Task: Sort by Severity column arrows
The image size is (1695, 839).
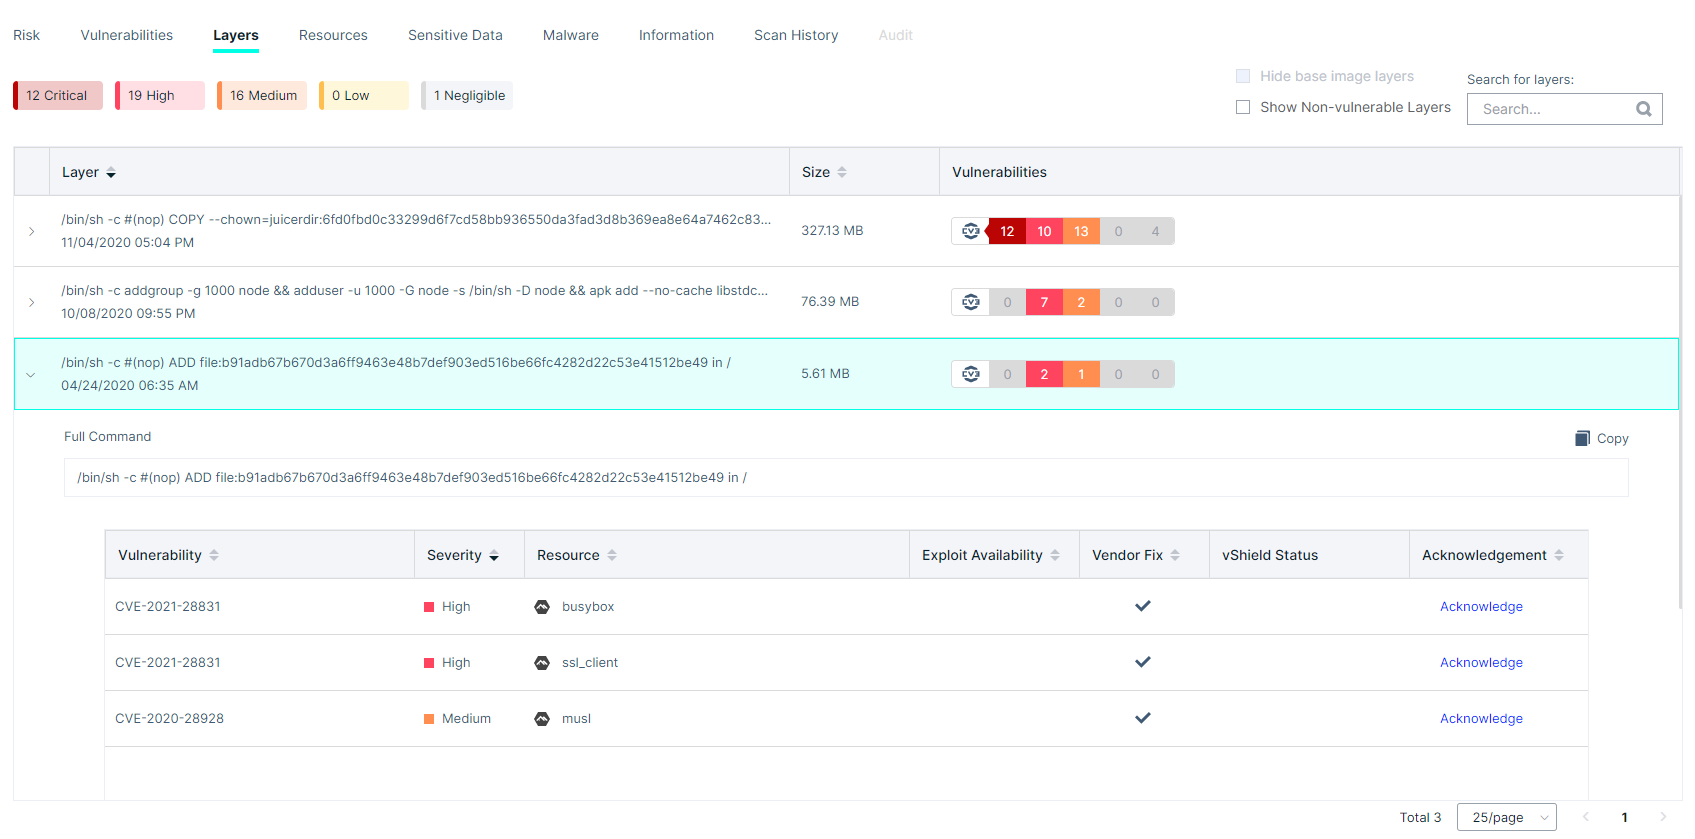Action: pos(494,555)
